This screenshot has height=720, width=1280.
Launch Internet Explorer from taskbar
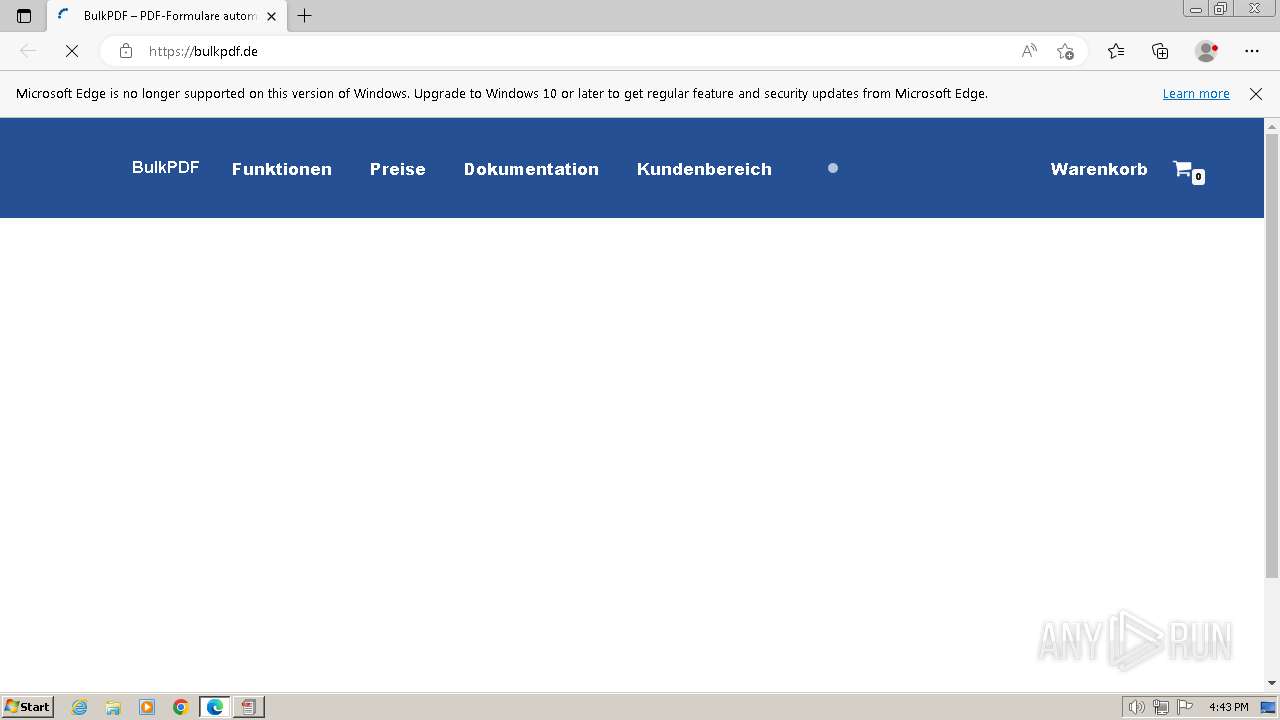79,707
